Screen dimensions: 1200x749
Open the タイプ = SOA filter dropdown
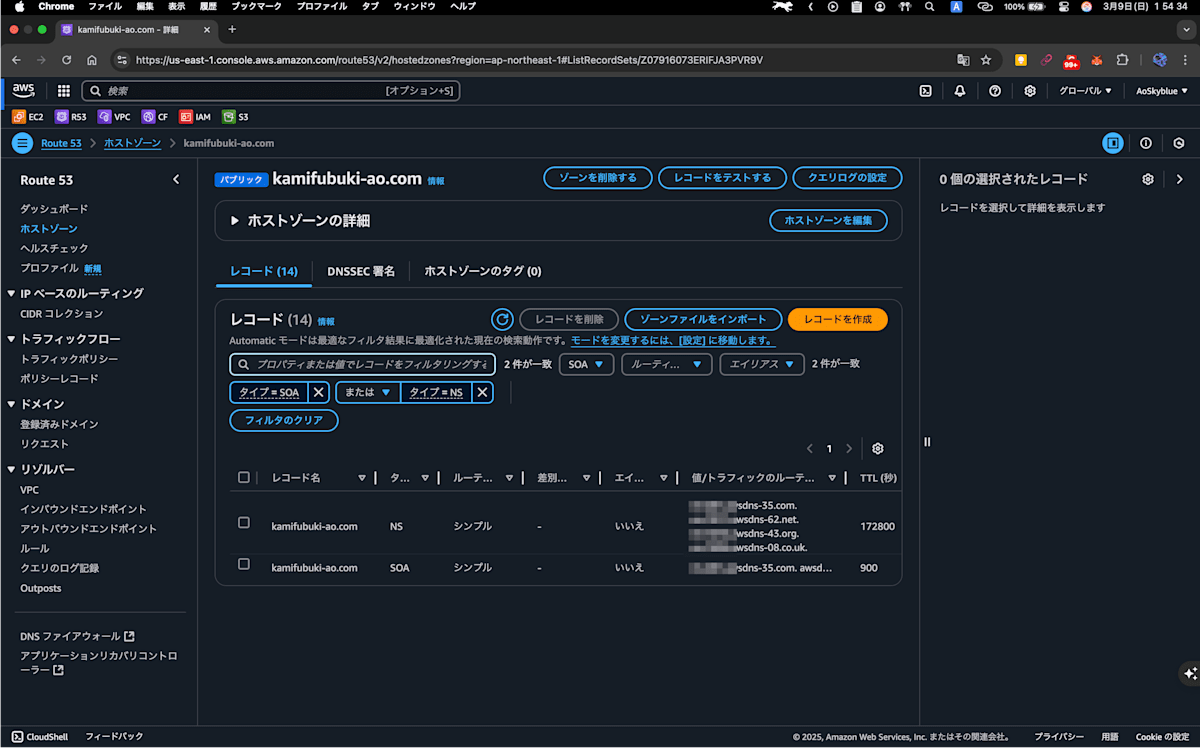[271, 392]
